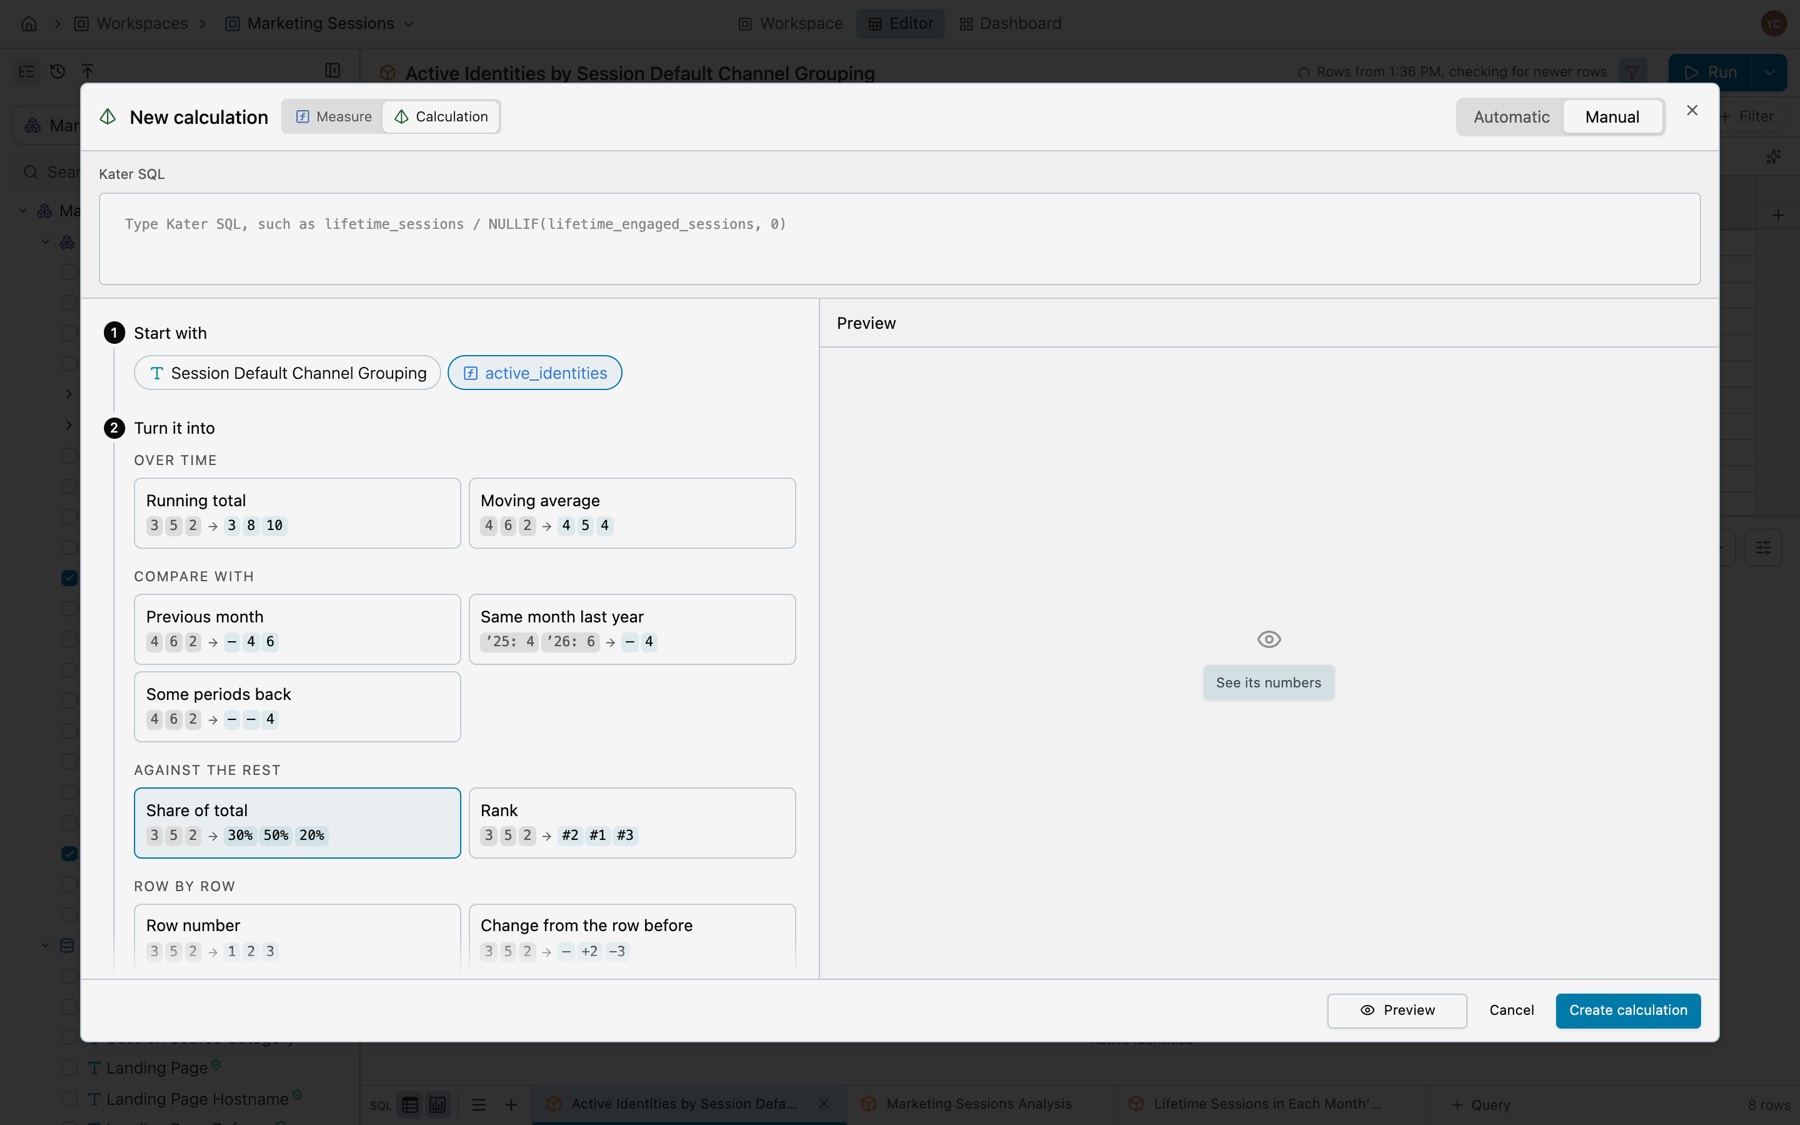Open the user avatar at top right

coord(1773,23)
